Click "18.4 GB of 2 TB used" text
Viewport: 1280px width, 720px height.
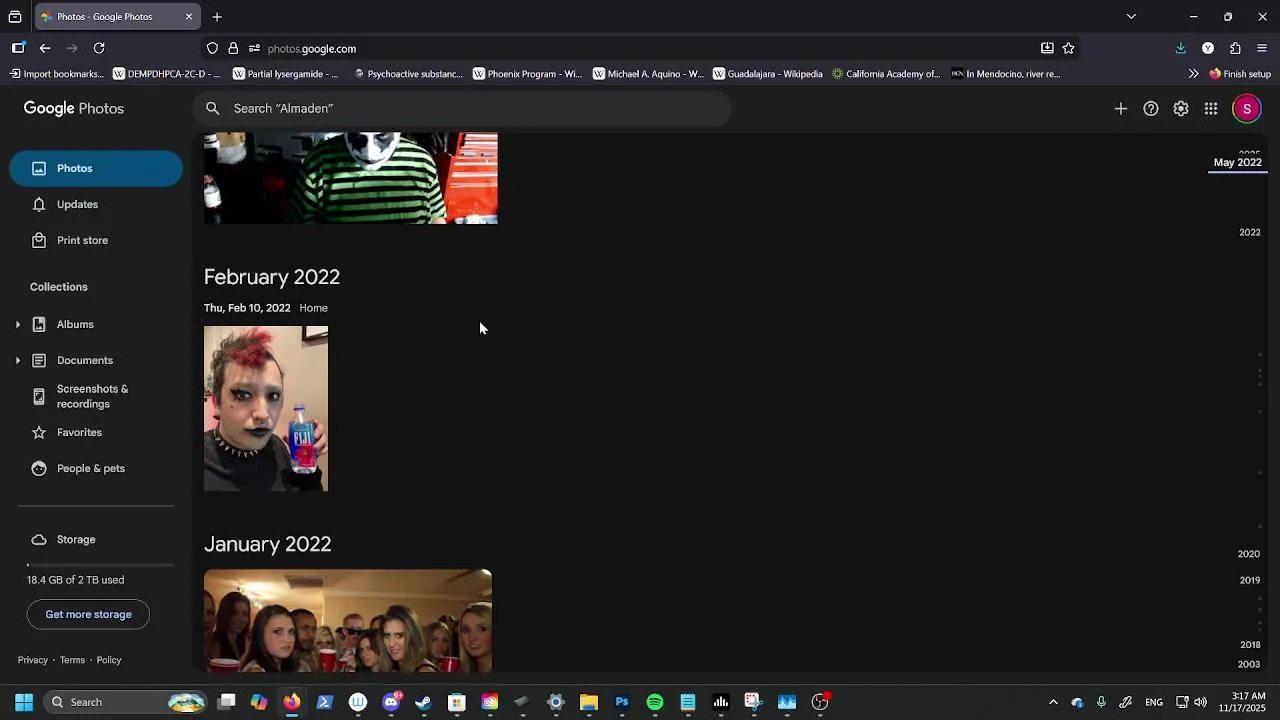pos(75,580)
